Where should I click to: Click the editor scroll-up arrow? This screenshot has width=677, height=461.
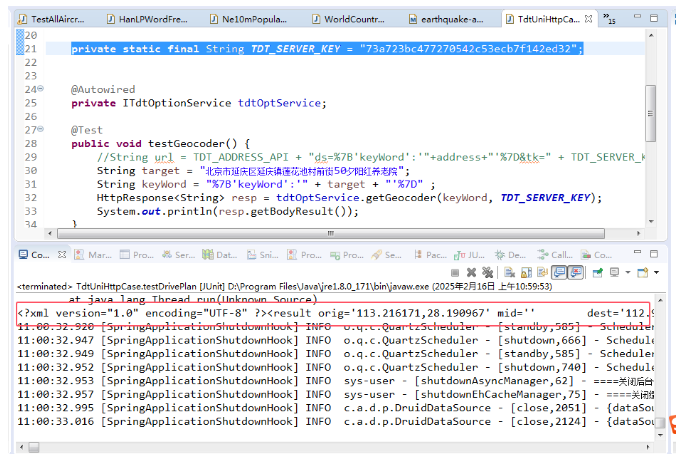point(651,35)
